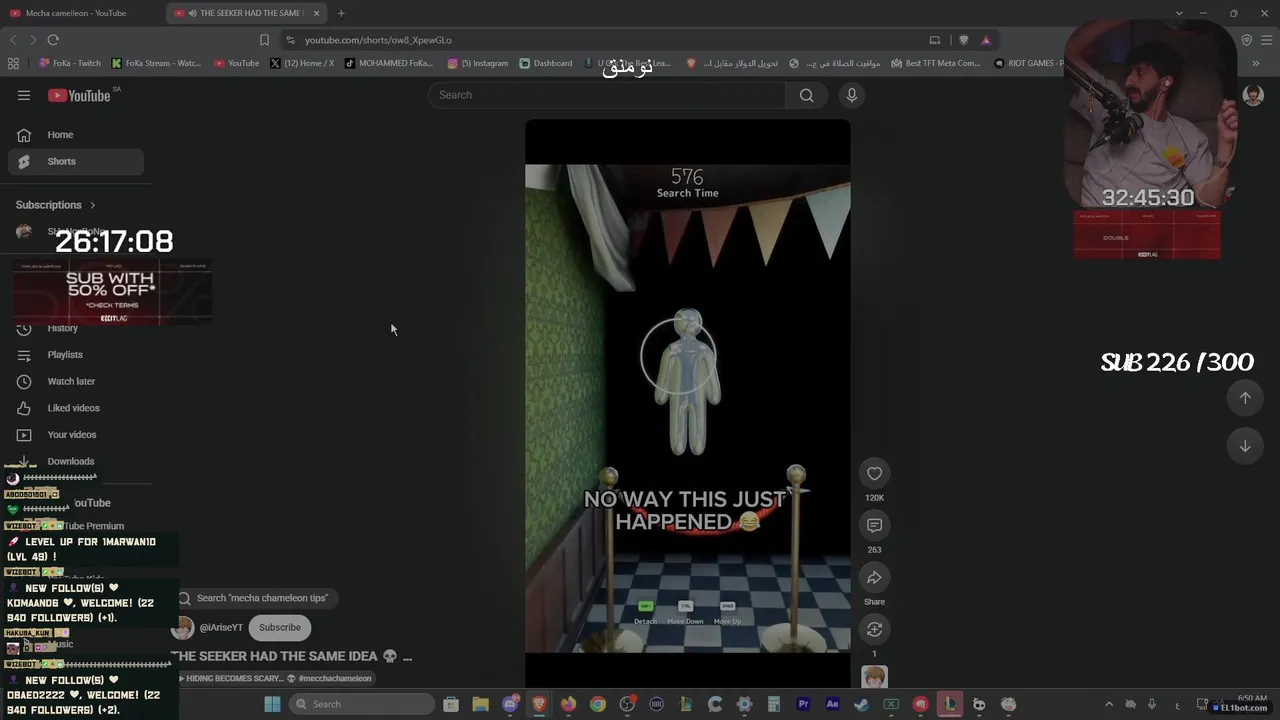1280x720 pixels.
Task: Launch Premiere Pro from taskbar
Action: 803,704
